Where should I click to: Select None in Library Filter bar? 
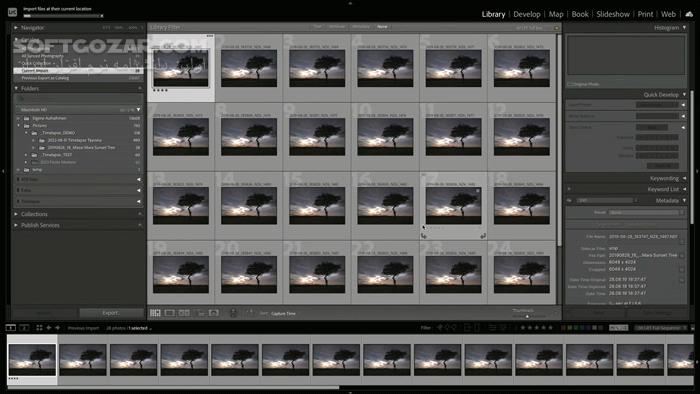point(382,27)
